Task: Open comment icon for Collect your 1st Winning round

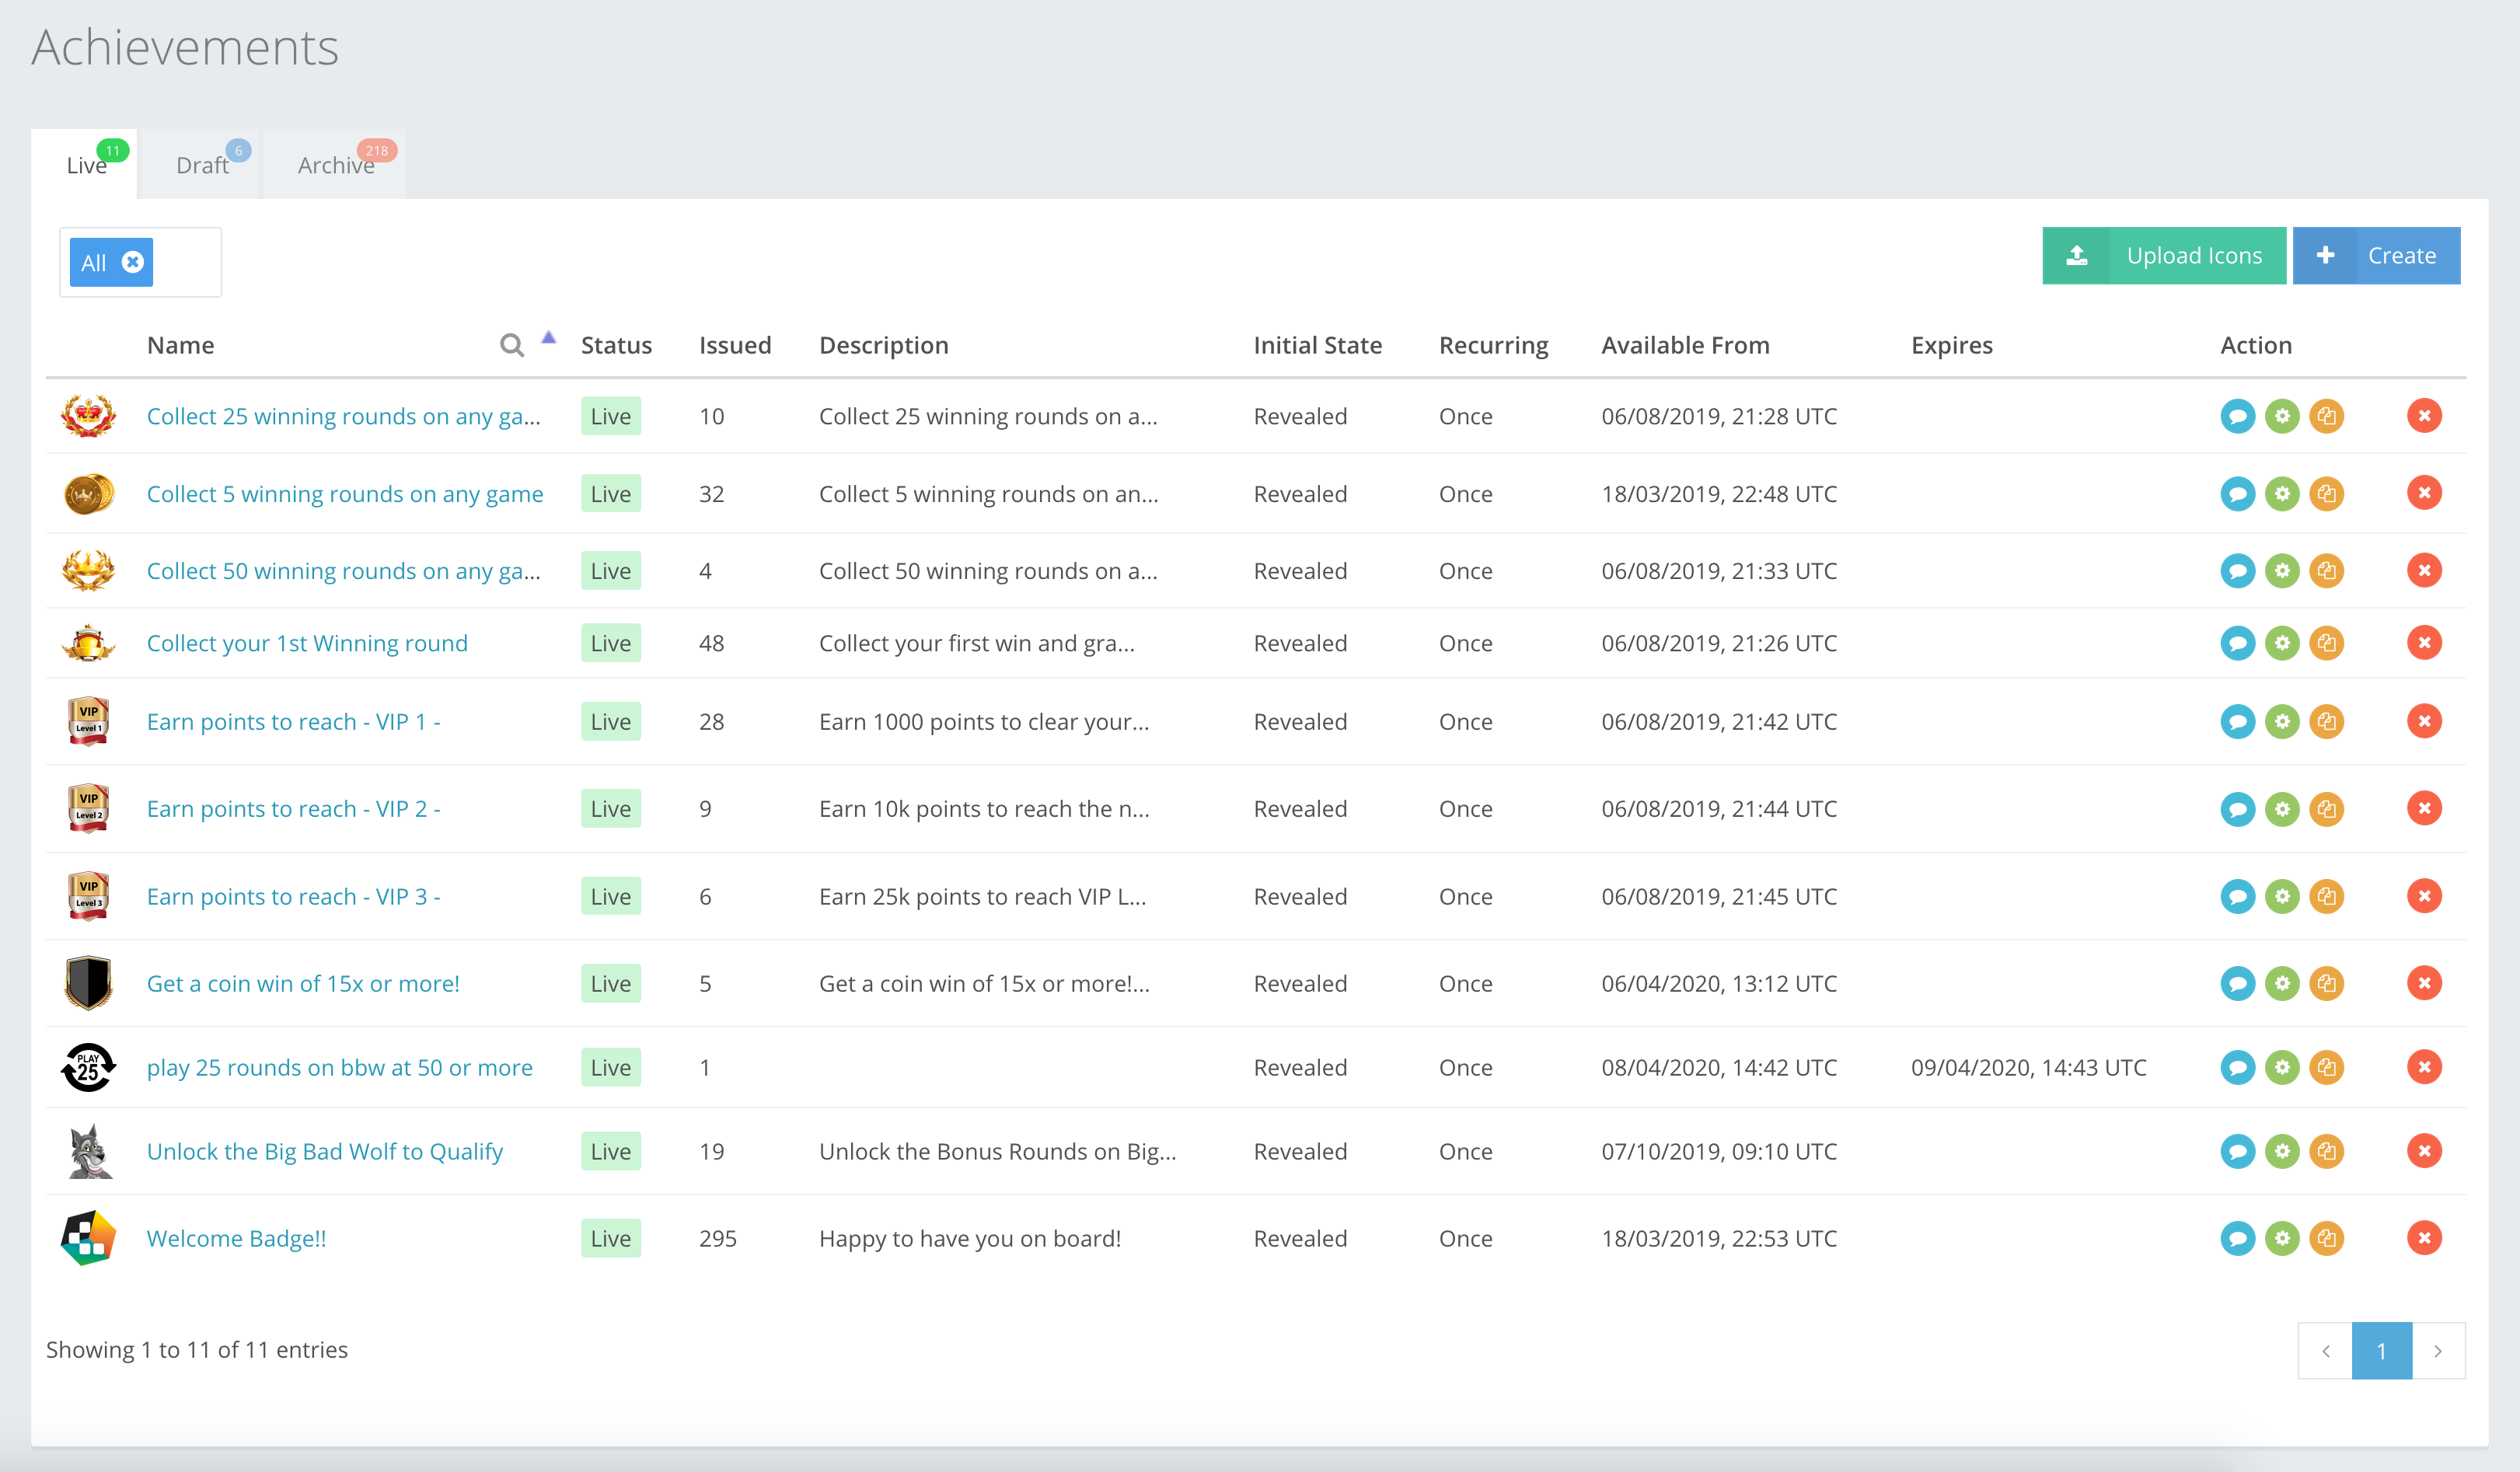Action: [x=2237, y=643]
